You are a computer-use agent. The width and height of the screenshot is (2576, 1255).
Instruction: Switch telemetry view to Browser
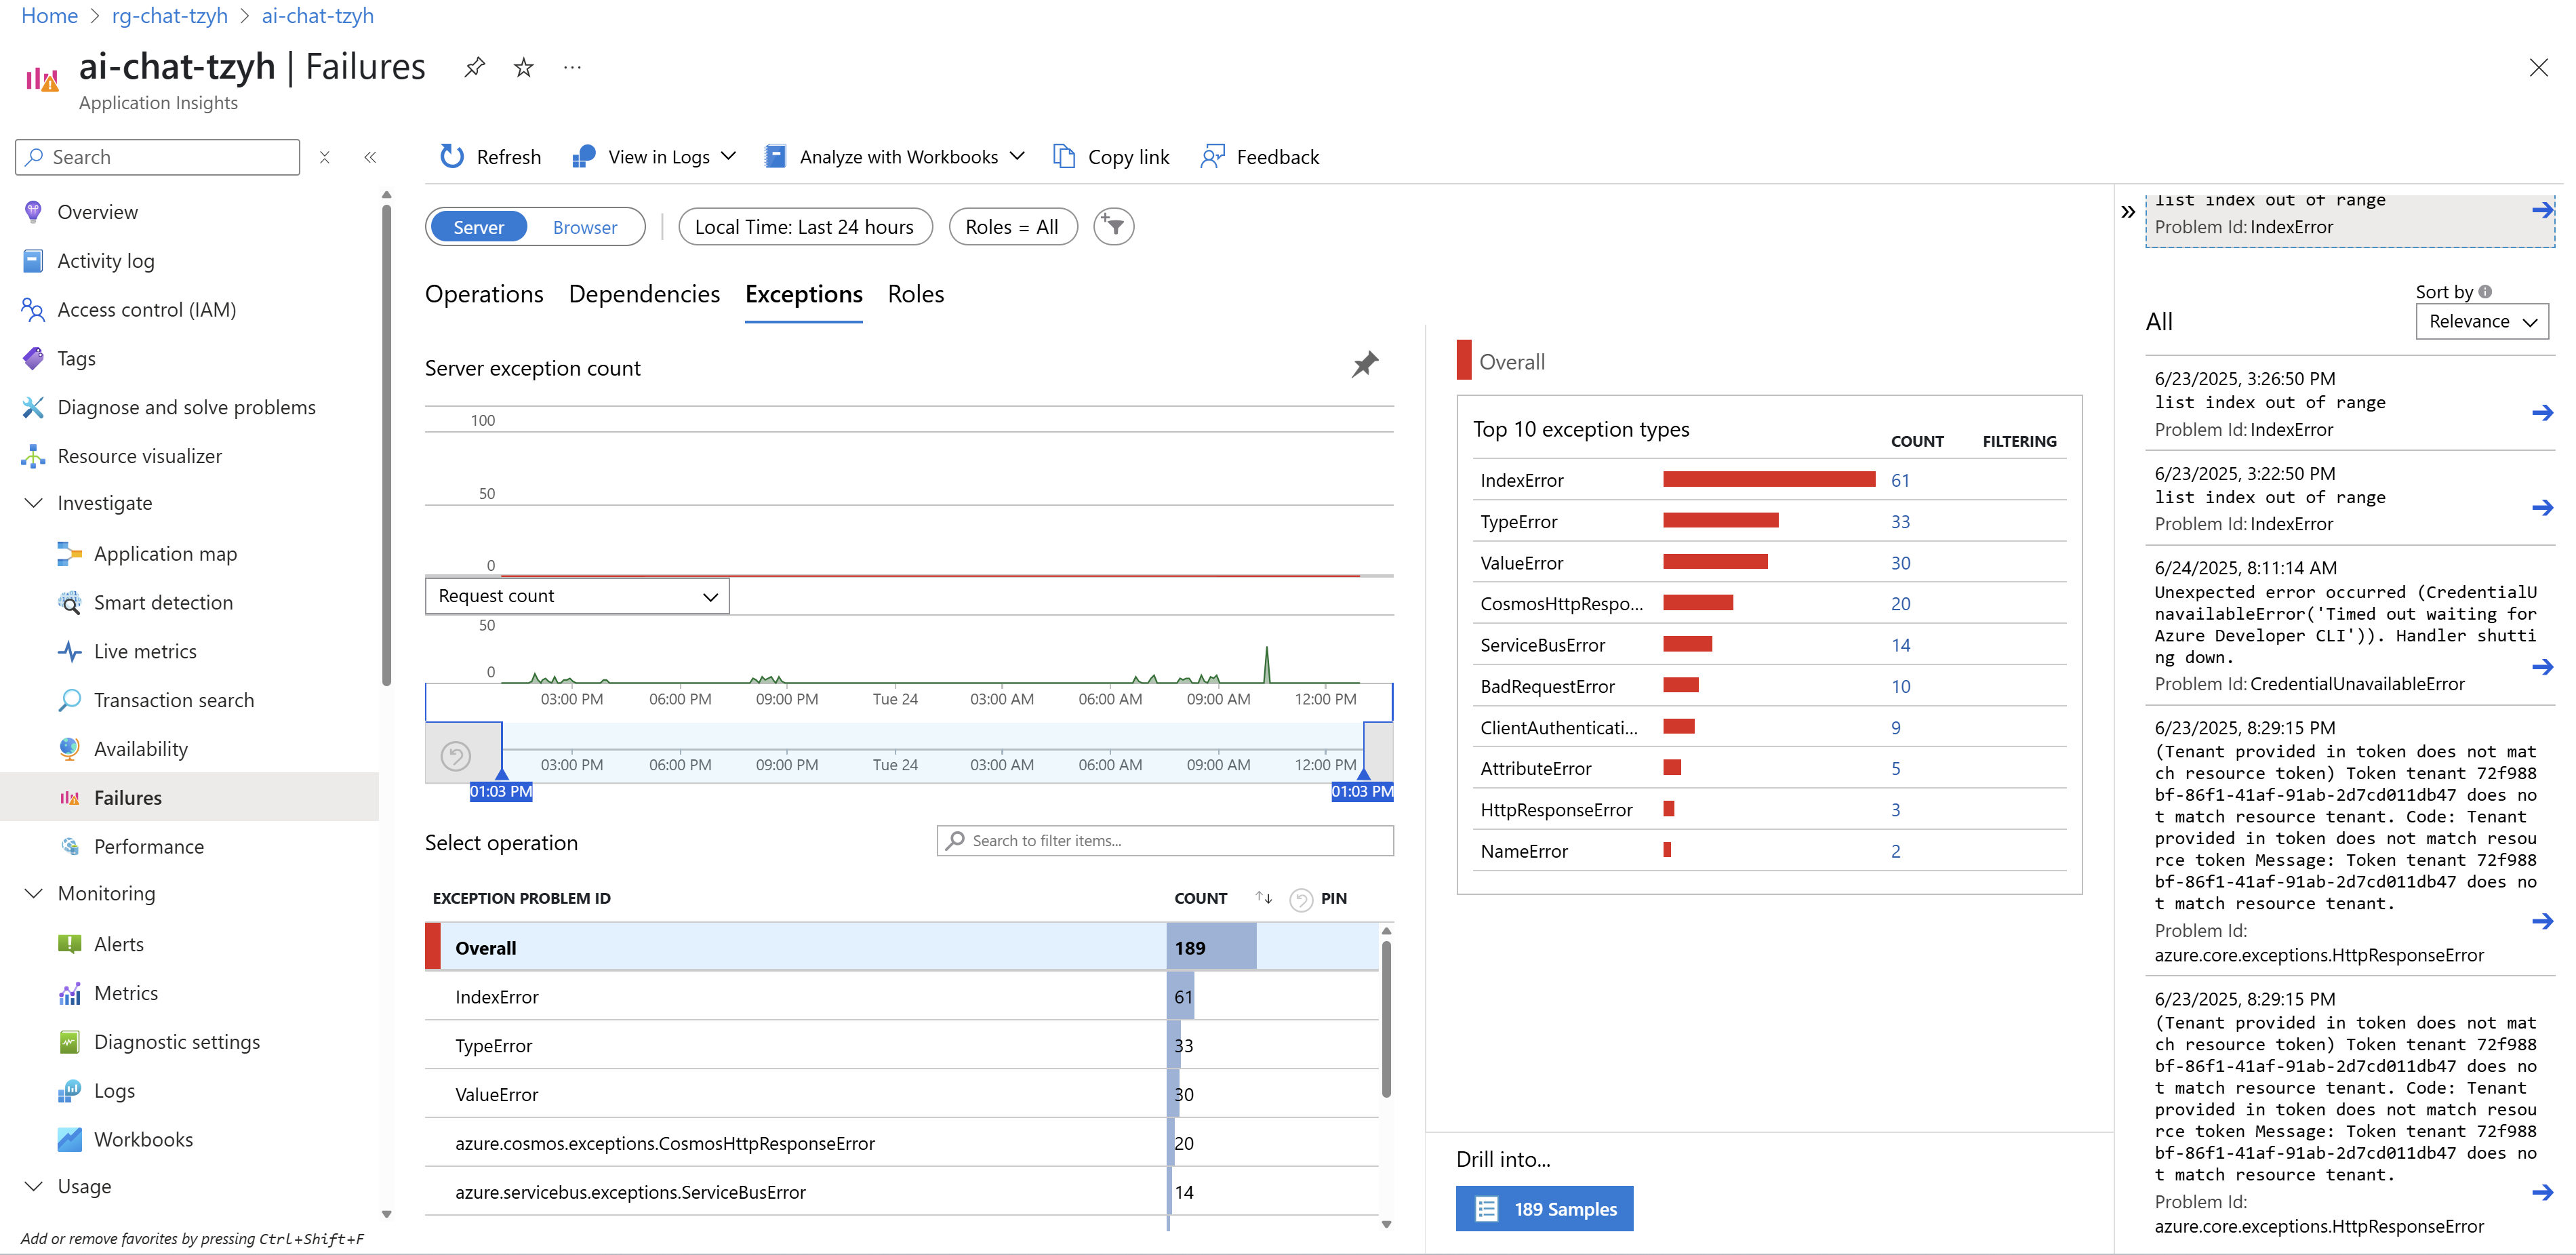click(585, 227)
